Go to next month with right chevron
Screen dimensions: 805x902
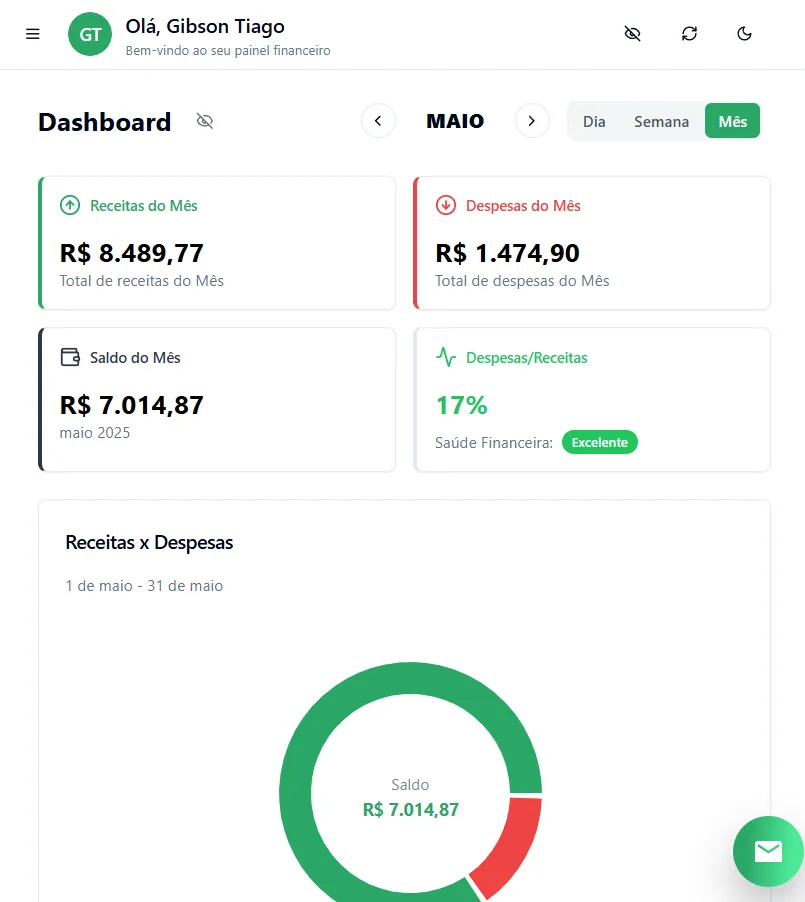pos(532,121)
